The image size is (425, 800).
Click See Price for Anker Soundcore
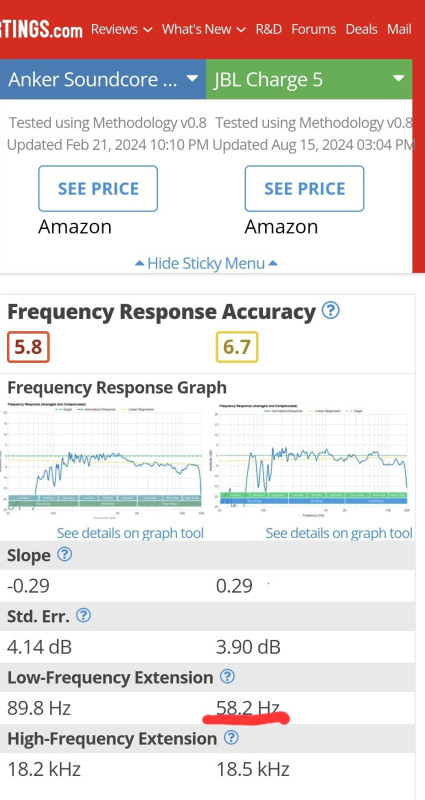(98, 188)
